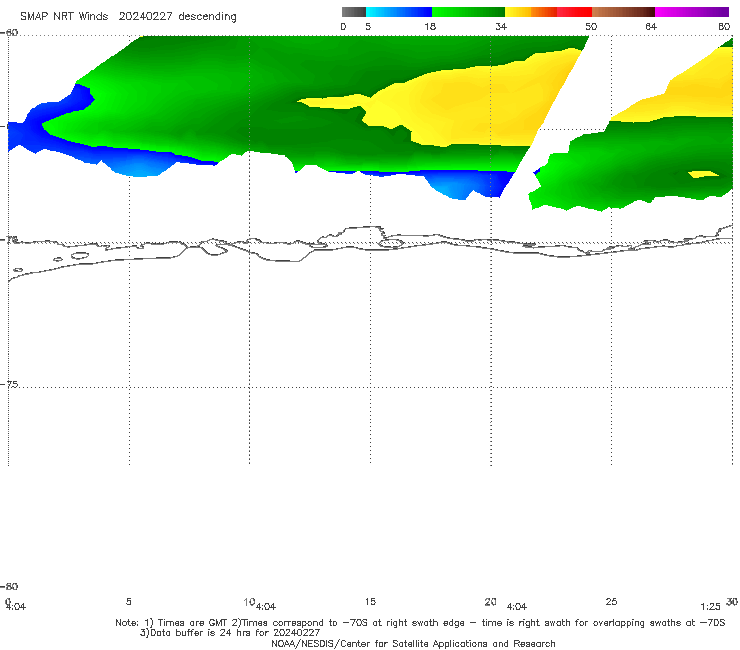Image resolution: width=740 pixels, height=650 pixels.
Task: Pick the gray segment of the color scale
Action: point(353,12)
